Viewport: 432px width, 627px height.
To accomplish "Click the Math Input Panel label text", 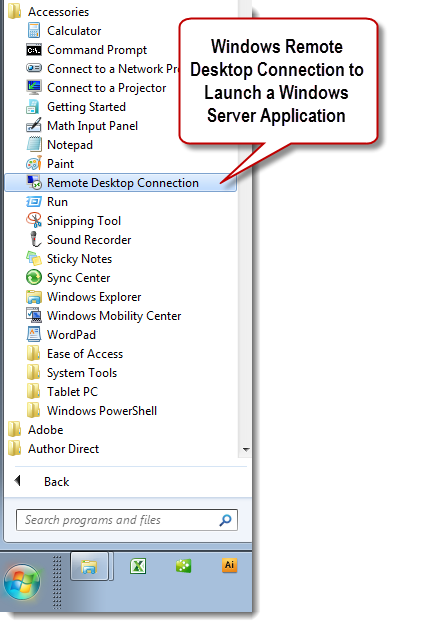I will (92, 126).
